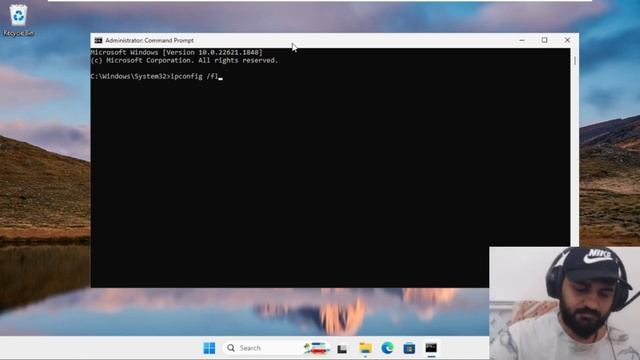This screenshot has width=640, height=360.
Task: Click the Command Prompt taskbar icon
Action: 431,348
